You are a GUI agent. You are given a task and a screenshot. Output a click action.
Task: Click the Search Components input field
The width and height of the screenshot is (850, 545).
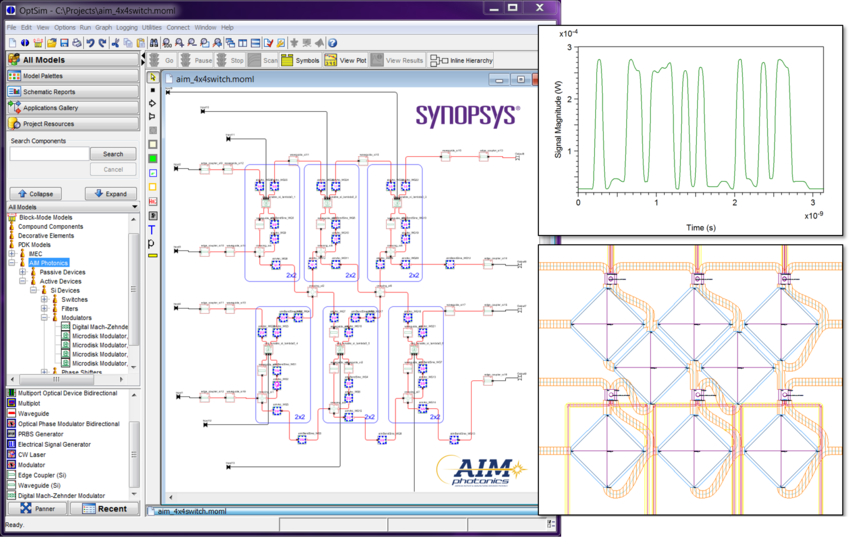tap(49, 154)
